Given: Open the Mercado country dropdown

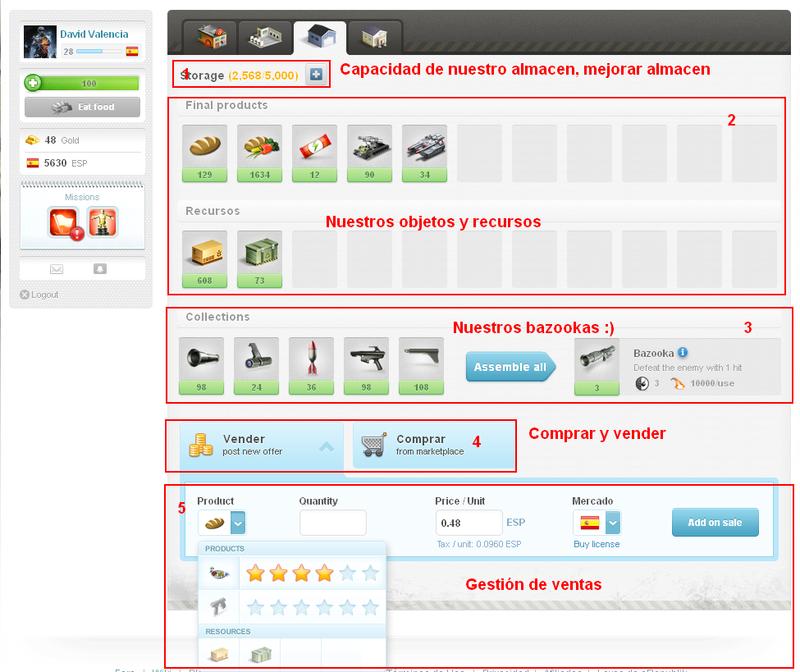Looking at the screenshot, I should coord(613,522).
